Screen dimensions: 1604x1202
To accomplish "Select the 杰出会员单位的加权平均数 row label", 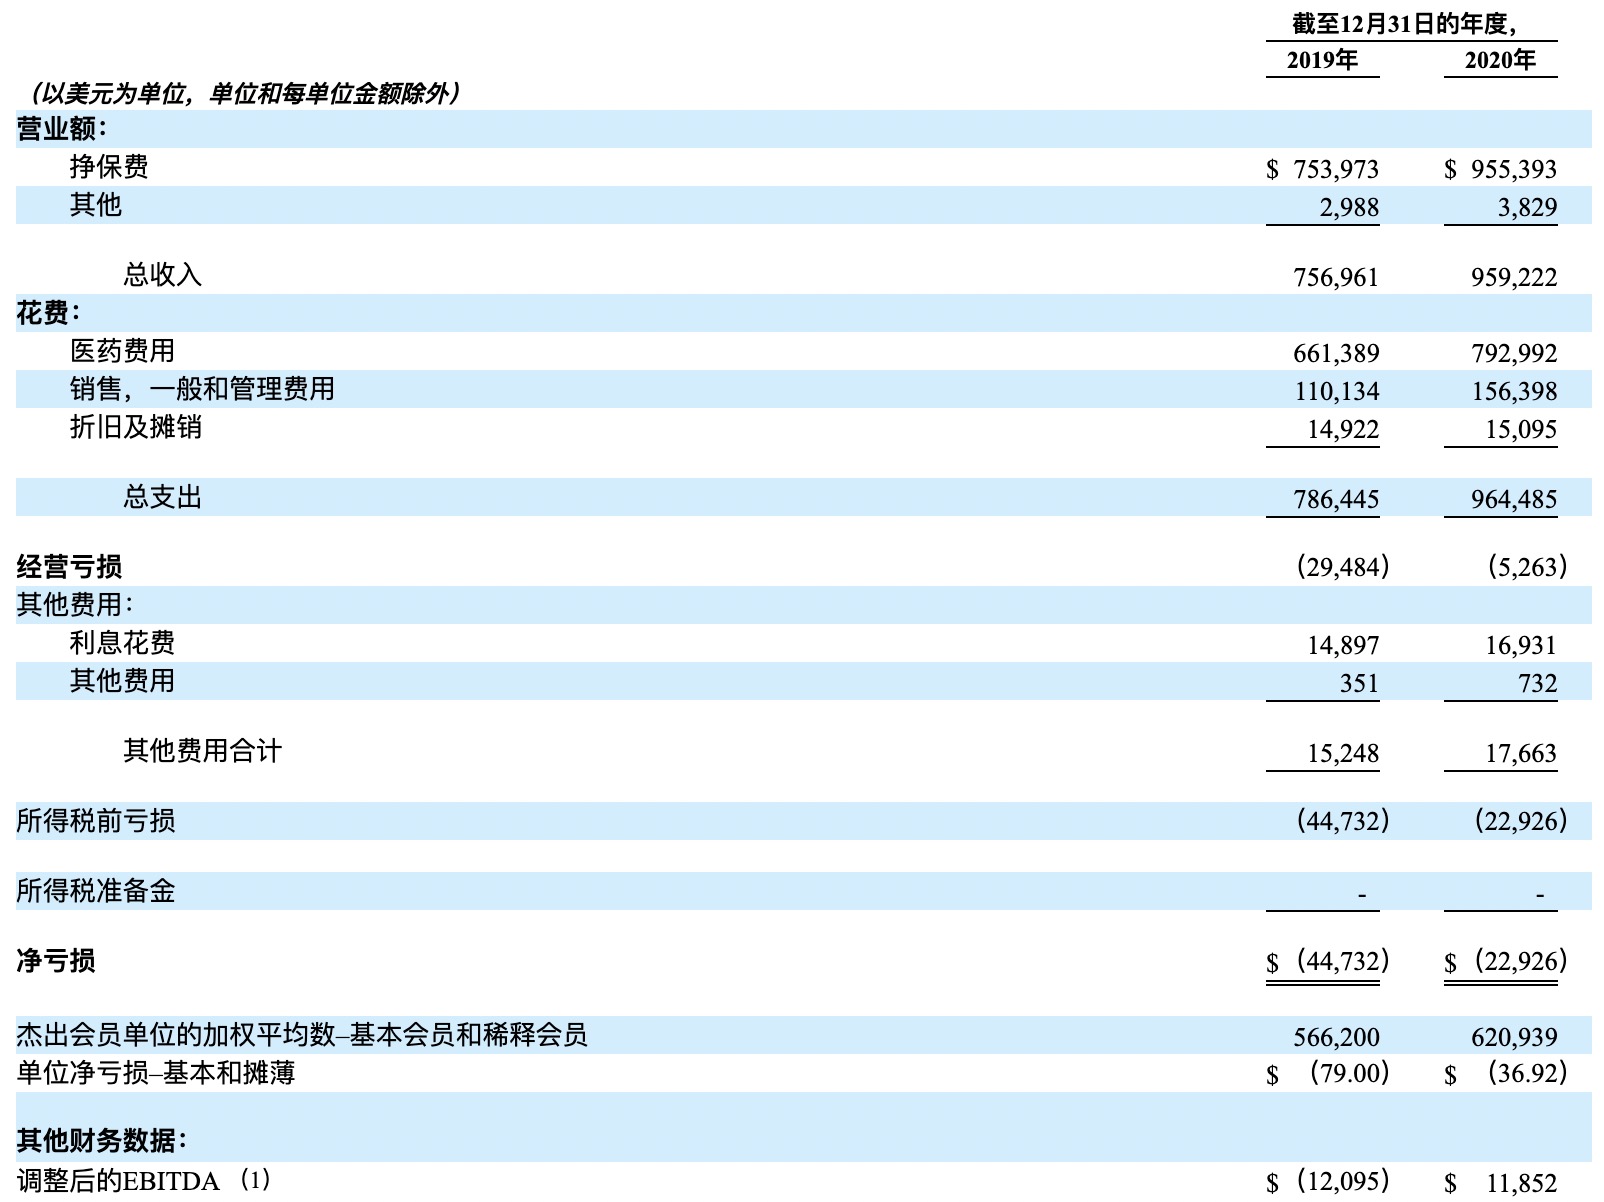I will (x=302, y=1035).
